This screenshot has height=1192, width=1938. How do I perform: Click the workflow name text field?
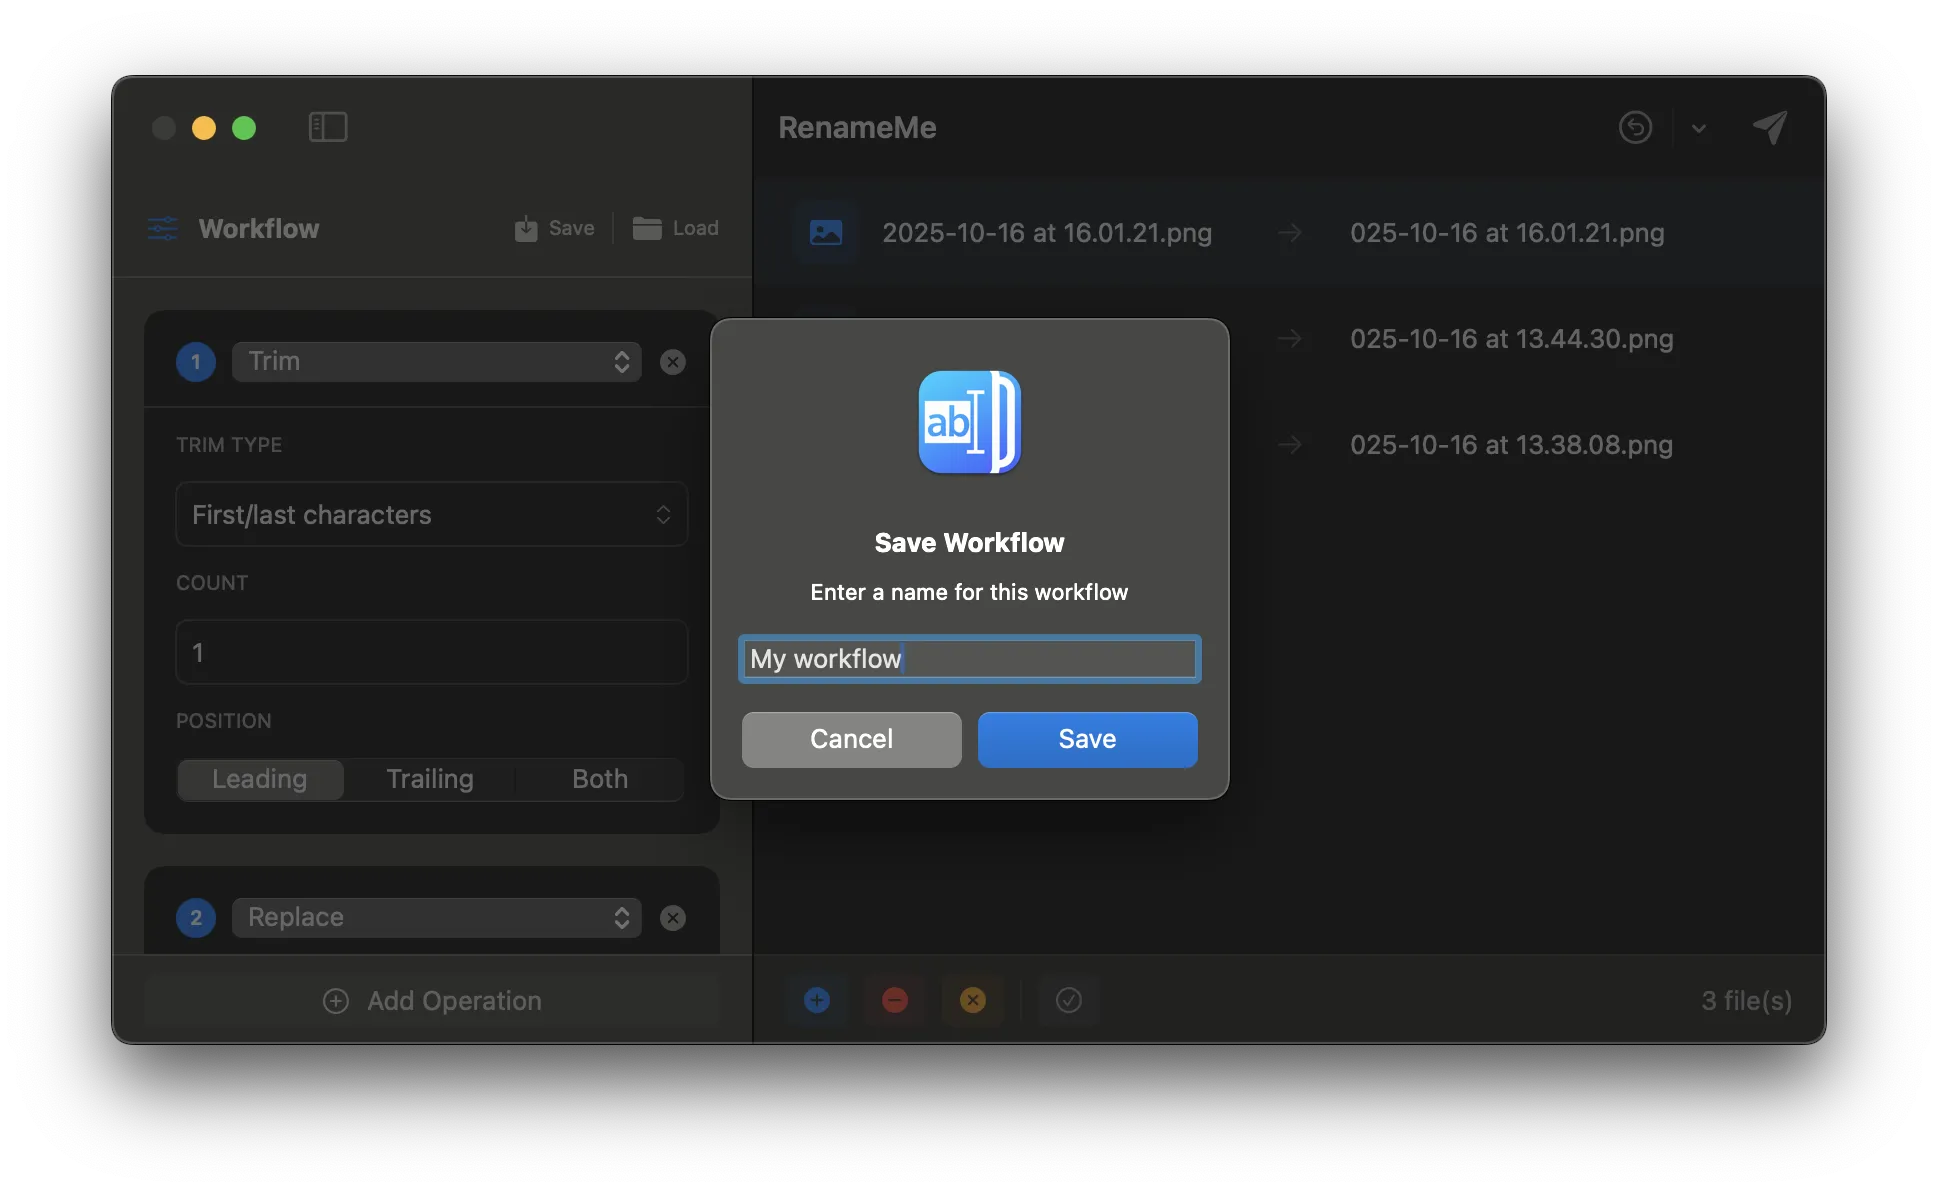pyautogui.click(x=969, y=659)
